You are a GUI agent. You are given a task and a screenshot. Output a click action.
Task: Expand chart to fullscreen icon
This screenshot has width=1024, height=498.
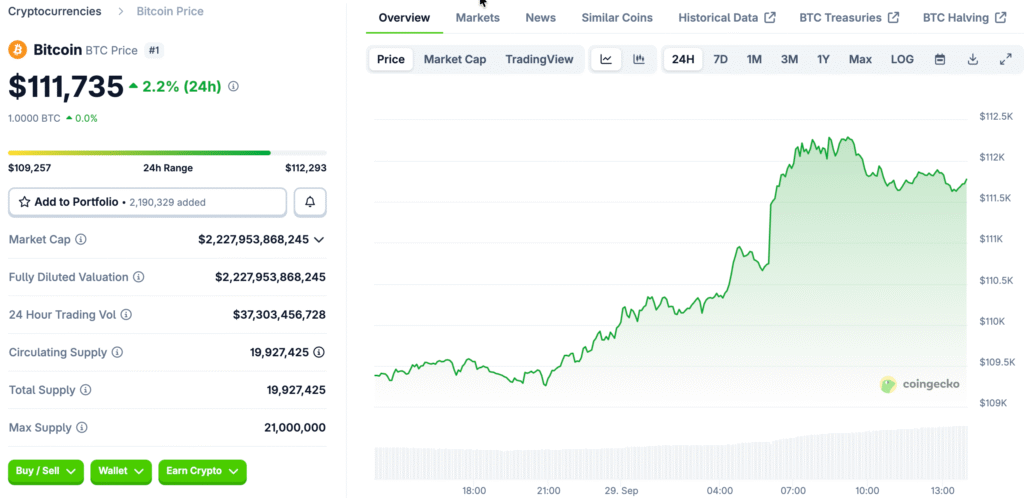[x=1005, y=59]
